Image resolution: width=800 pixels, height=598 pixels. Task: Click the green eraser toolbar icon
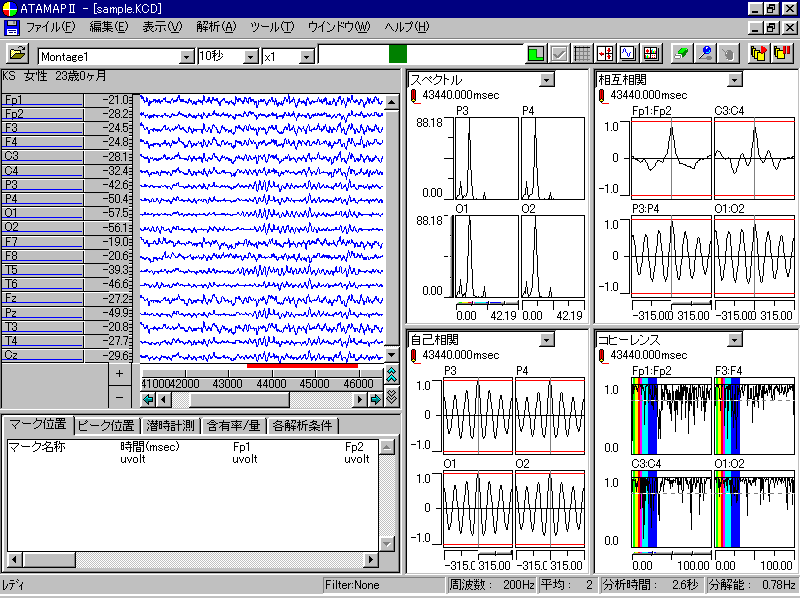coord(681,55)
